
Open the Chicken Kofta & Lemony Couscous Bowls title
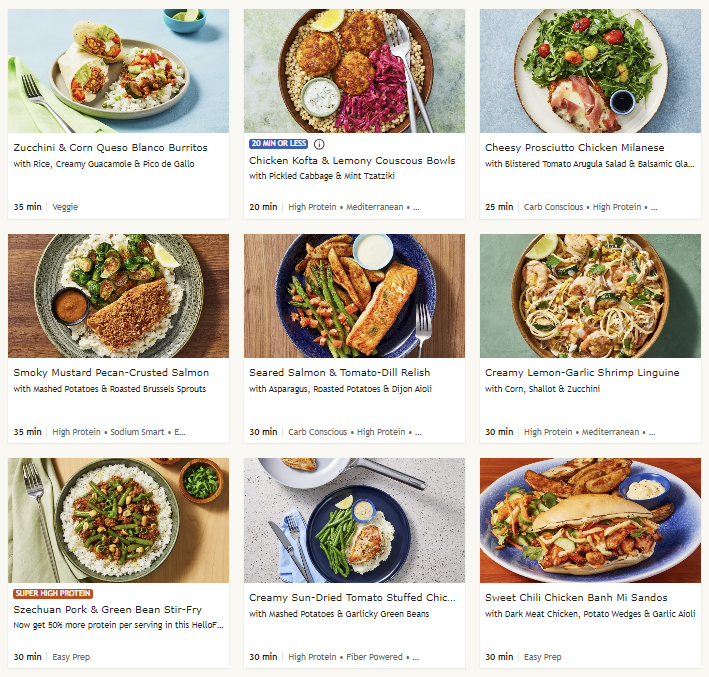point(352,161)
